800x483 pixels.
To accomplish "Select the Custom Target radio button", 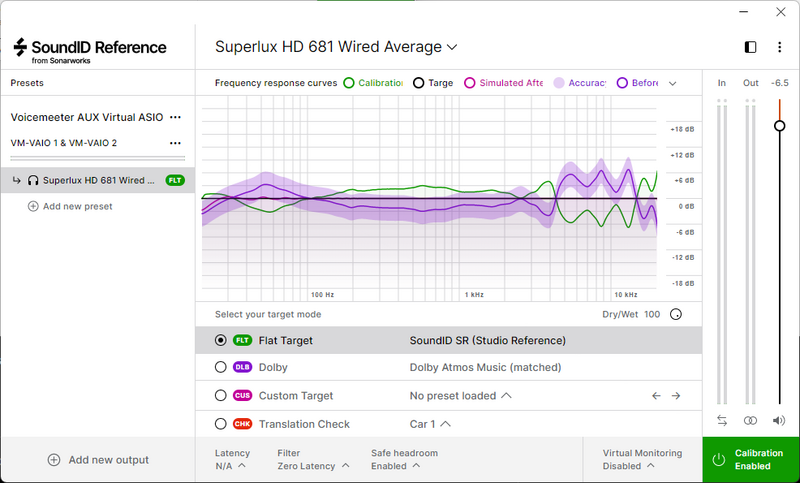I will coord(220,396).
